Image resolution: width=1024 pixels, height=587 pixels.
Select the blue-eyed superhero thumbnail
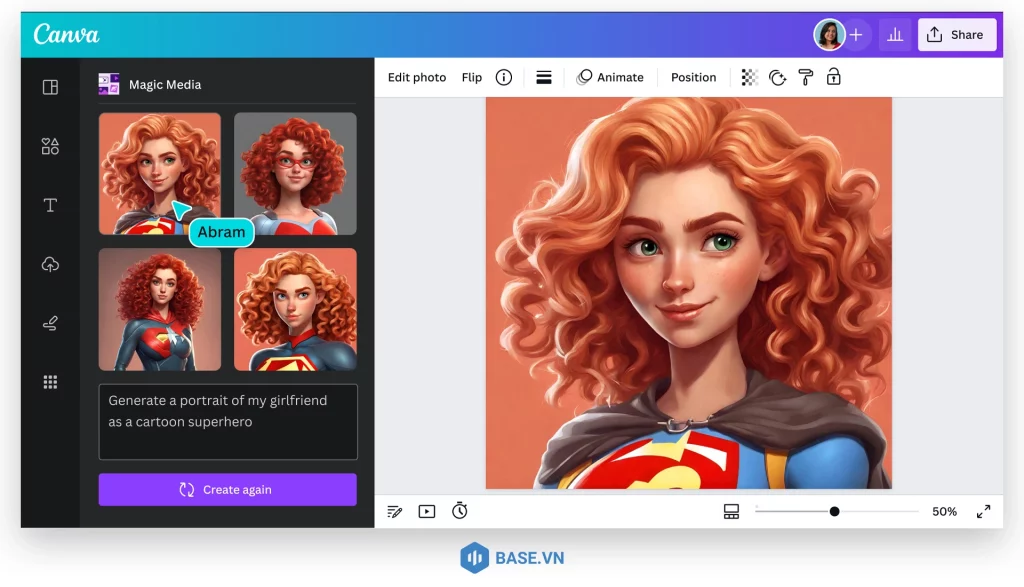(x=295, y=309)
